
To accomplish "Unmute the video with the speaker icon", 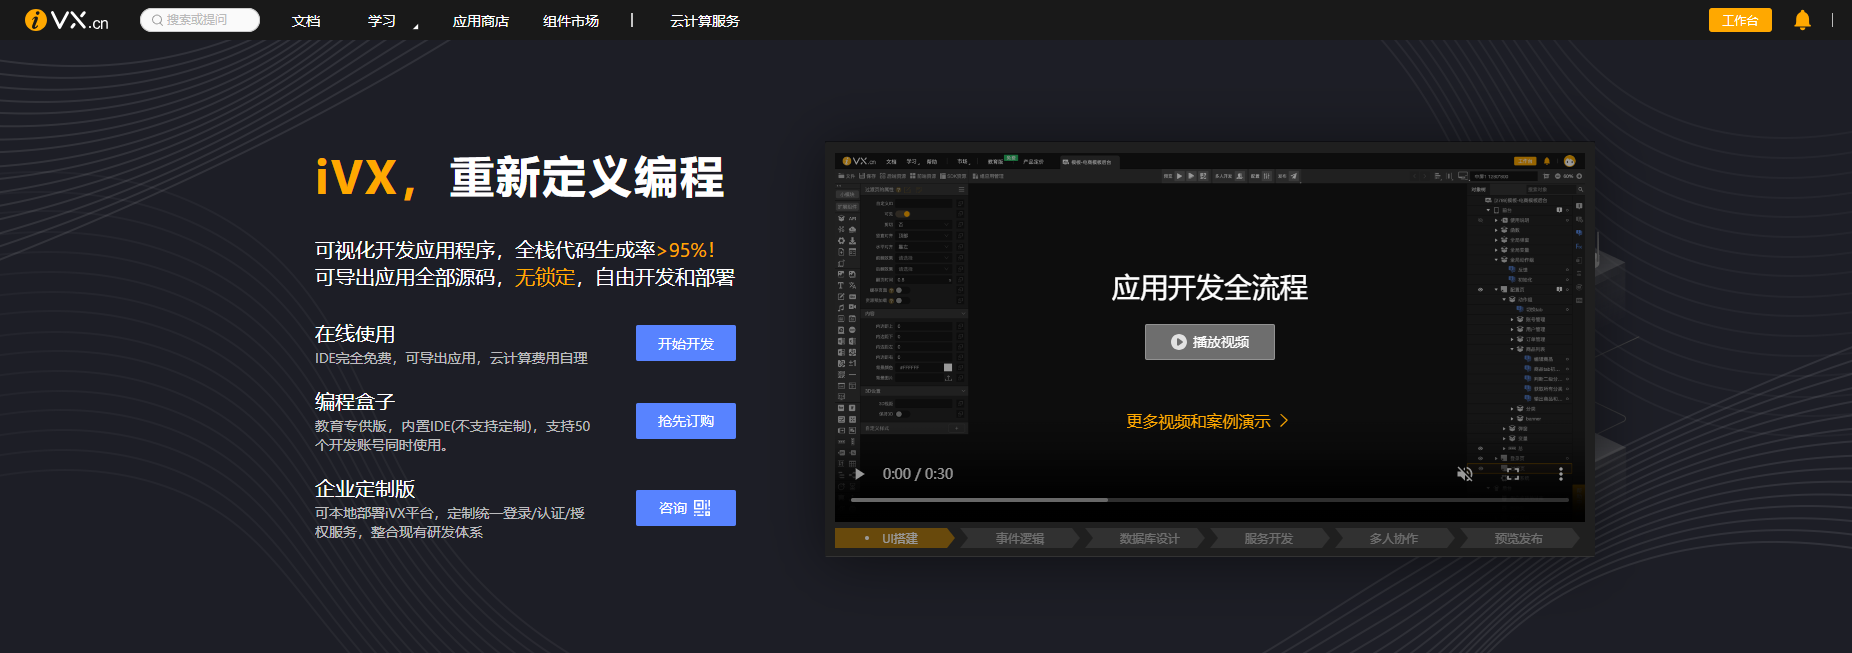I will tap(1464, 474).
